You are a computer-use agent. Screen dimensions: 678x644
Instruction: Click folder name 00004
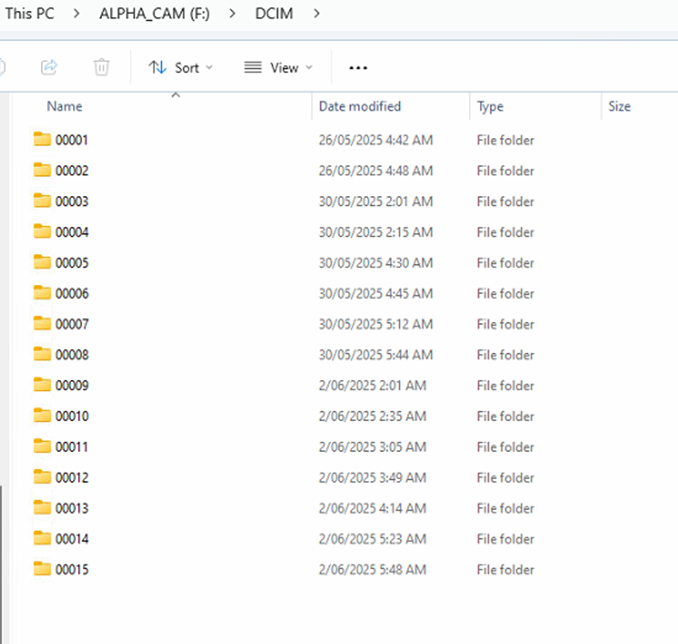[72, 232]
